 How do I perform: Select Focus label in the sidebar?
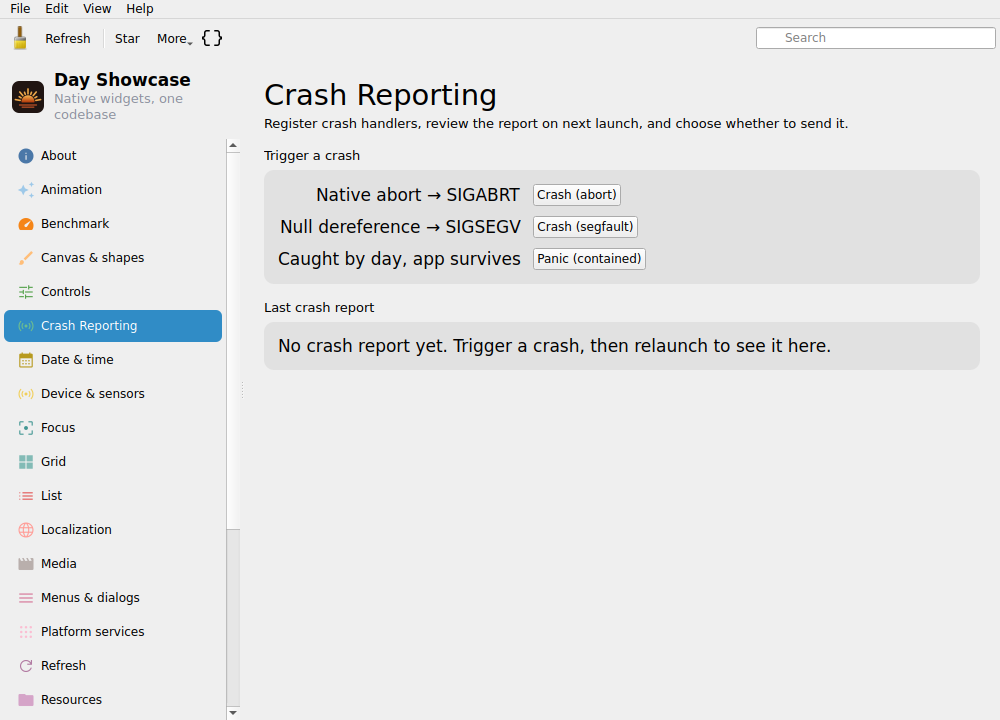click(x=58, y=428)
